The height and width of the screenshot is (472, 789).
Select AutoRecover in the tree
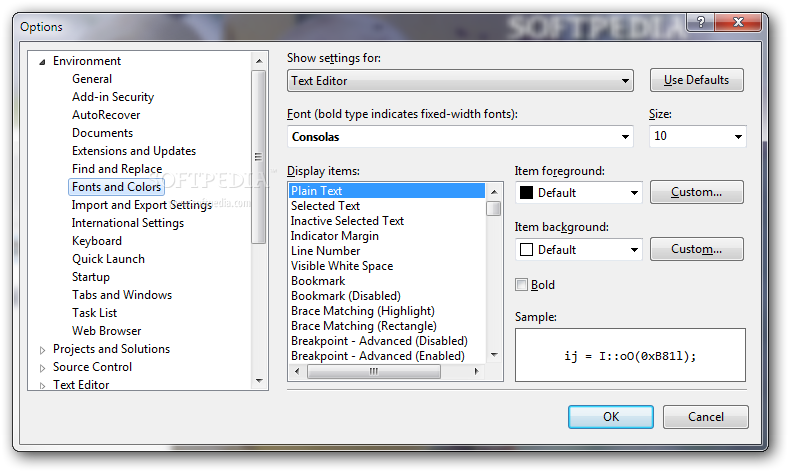click(106, 115)
